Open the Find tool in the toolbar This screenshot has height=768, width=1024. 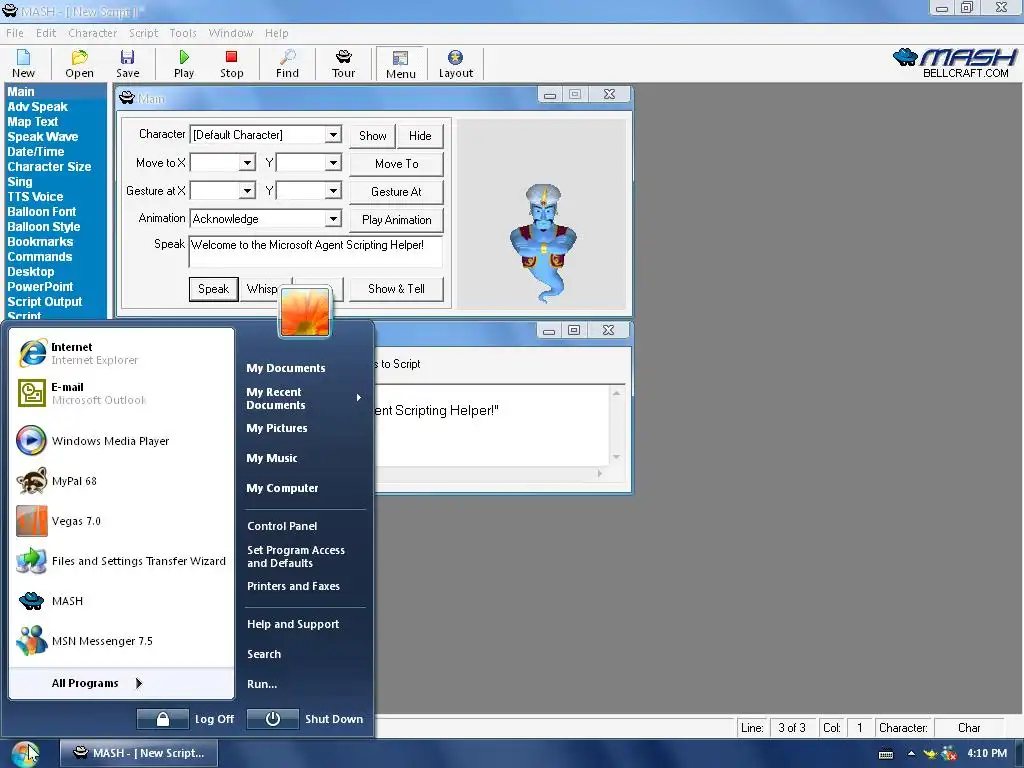pos(287,64)
